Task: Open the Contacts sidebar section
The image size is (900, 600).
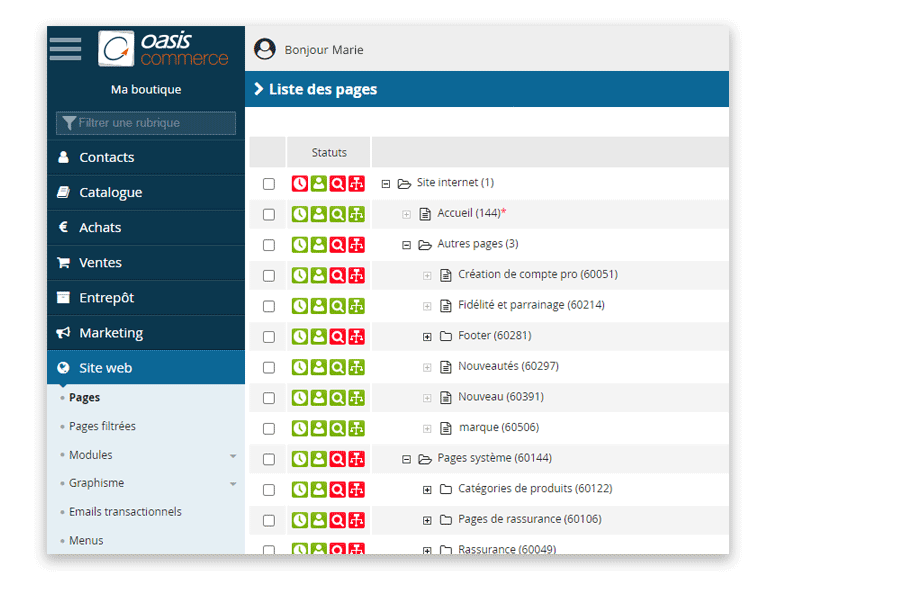Action: coord(146,157)
